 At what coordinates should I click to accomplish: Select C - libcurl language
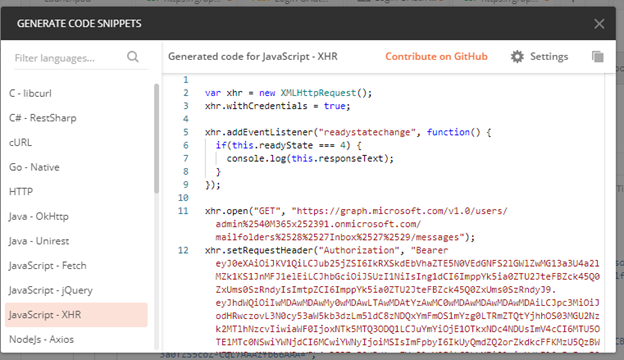(30, 93)
